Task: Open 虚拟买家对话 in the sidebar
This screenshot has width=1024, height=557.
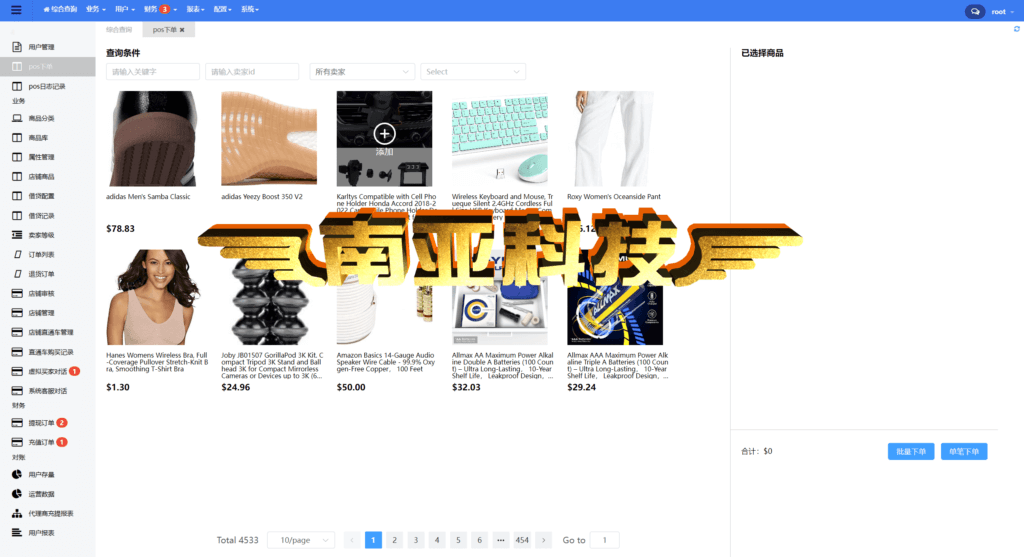Action: [x=48, y=371]
